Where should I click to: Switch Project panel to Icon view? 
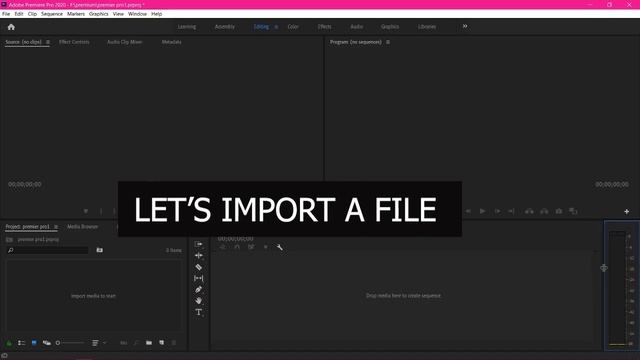34,343
